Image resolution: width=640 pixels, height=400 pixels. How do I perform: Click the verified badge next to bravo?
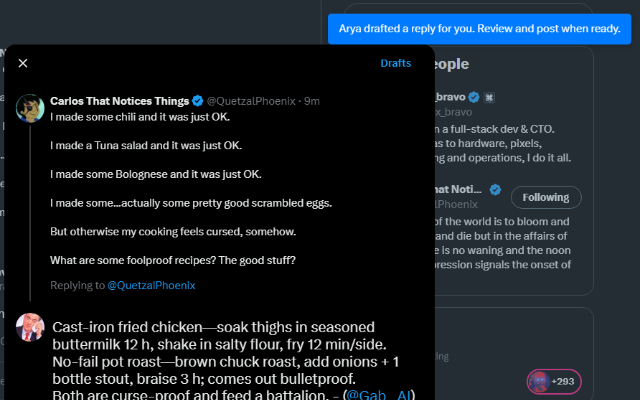tap(474, 97)
